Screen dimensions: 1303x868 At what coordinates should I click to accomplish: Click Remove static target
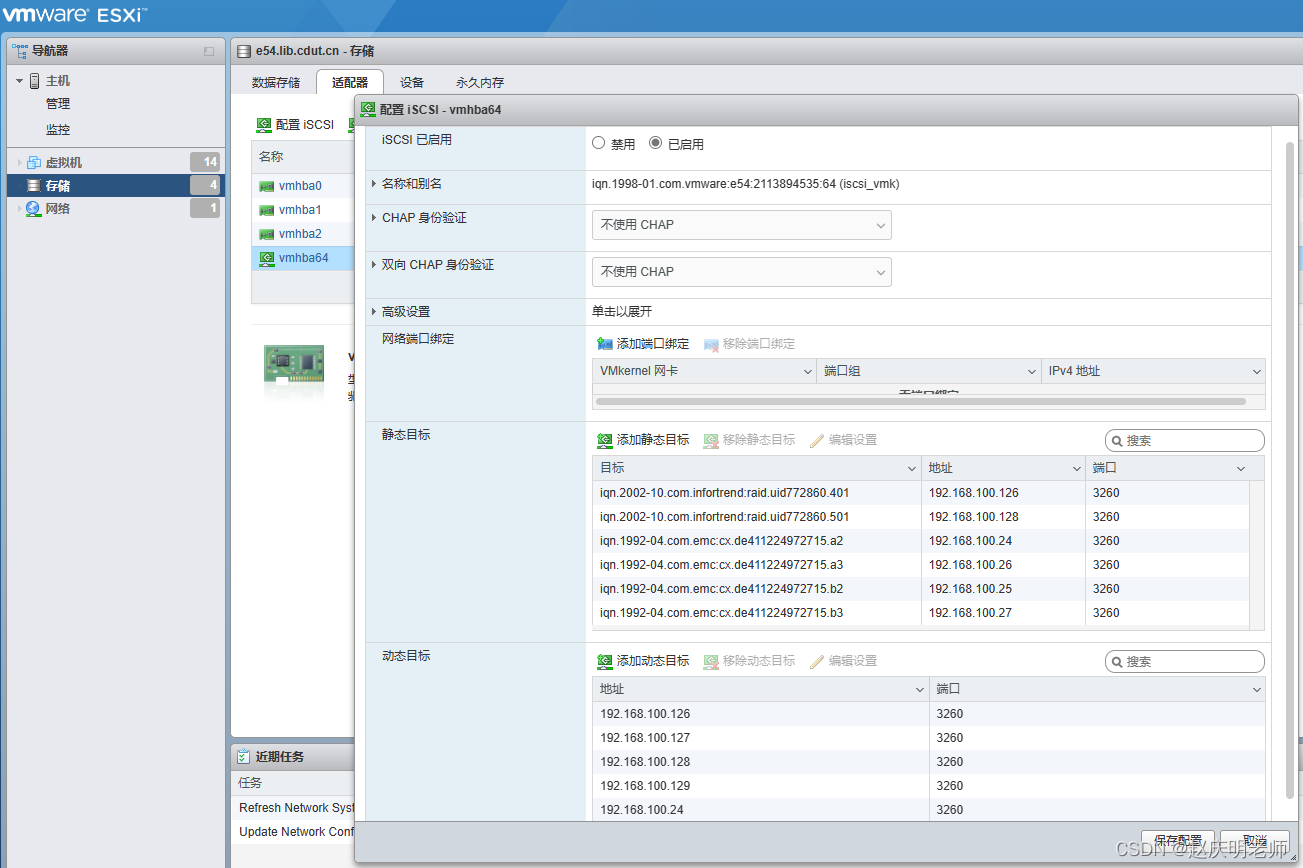[749, 440]
